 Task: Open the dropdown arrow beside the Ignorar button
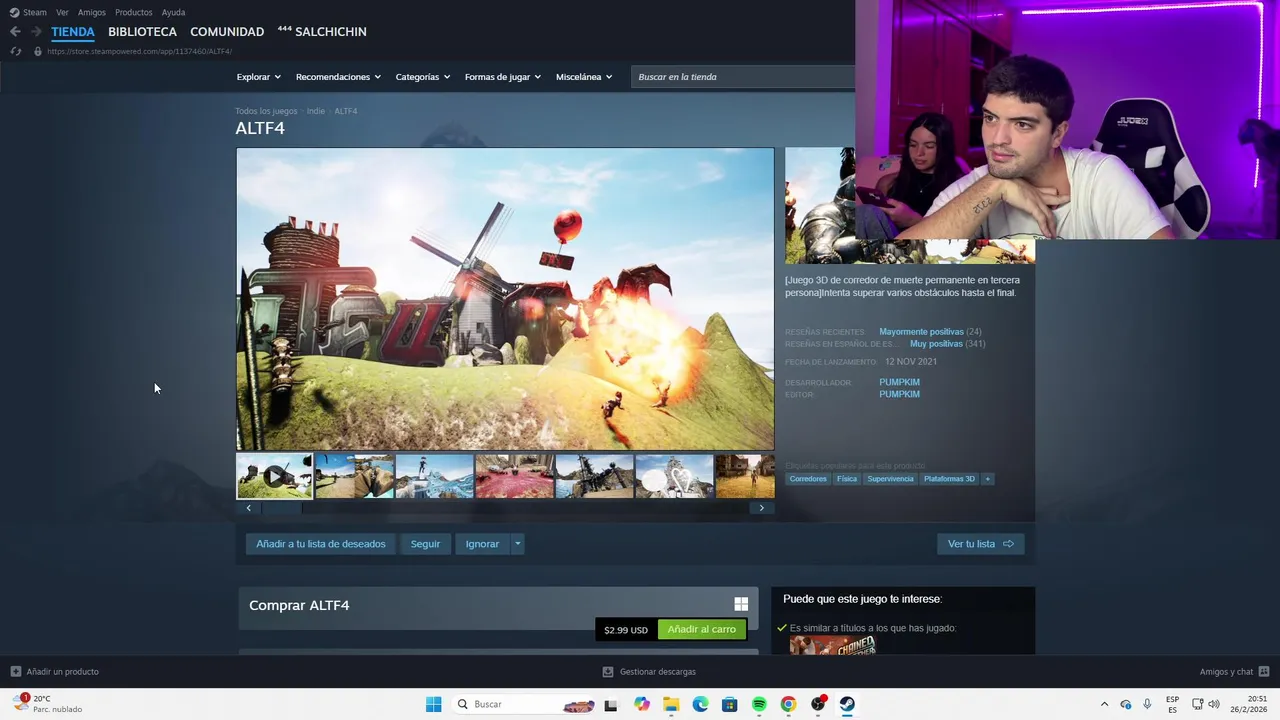pyautogui.click(x=517, y=544)
